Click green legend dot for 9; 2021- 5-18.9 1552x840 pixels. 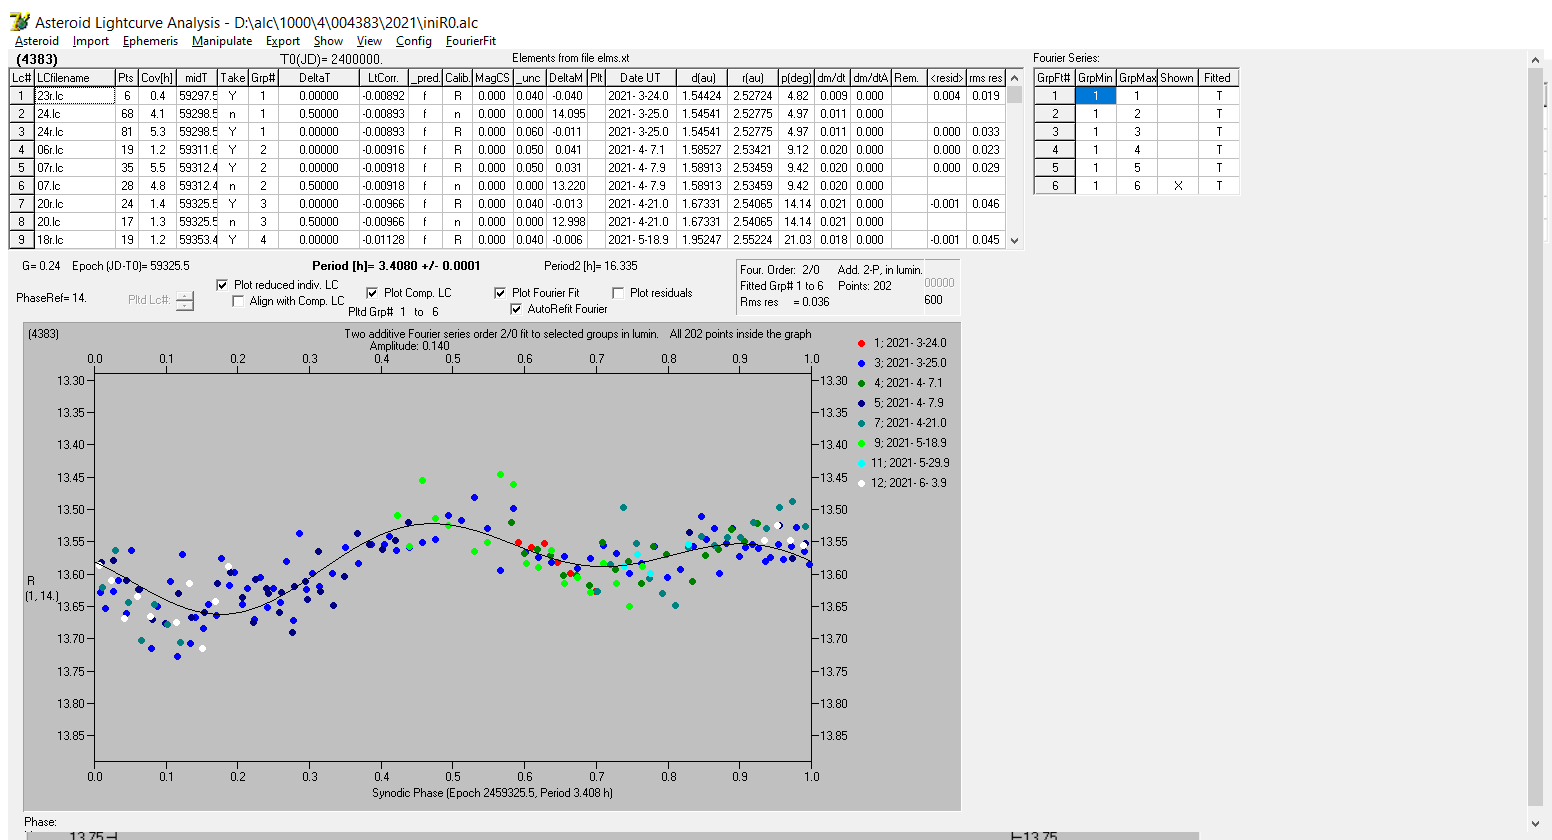click(862, 443)
